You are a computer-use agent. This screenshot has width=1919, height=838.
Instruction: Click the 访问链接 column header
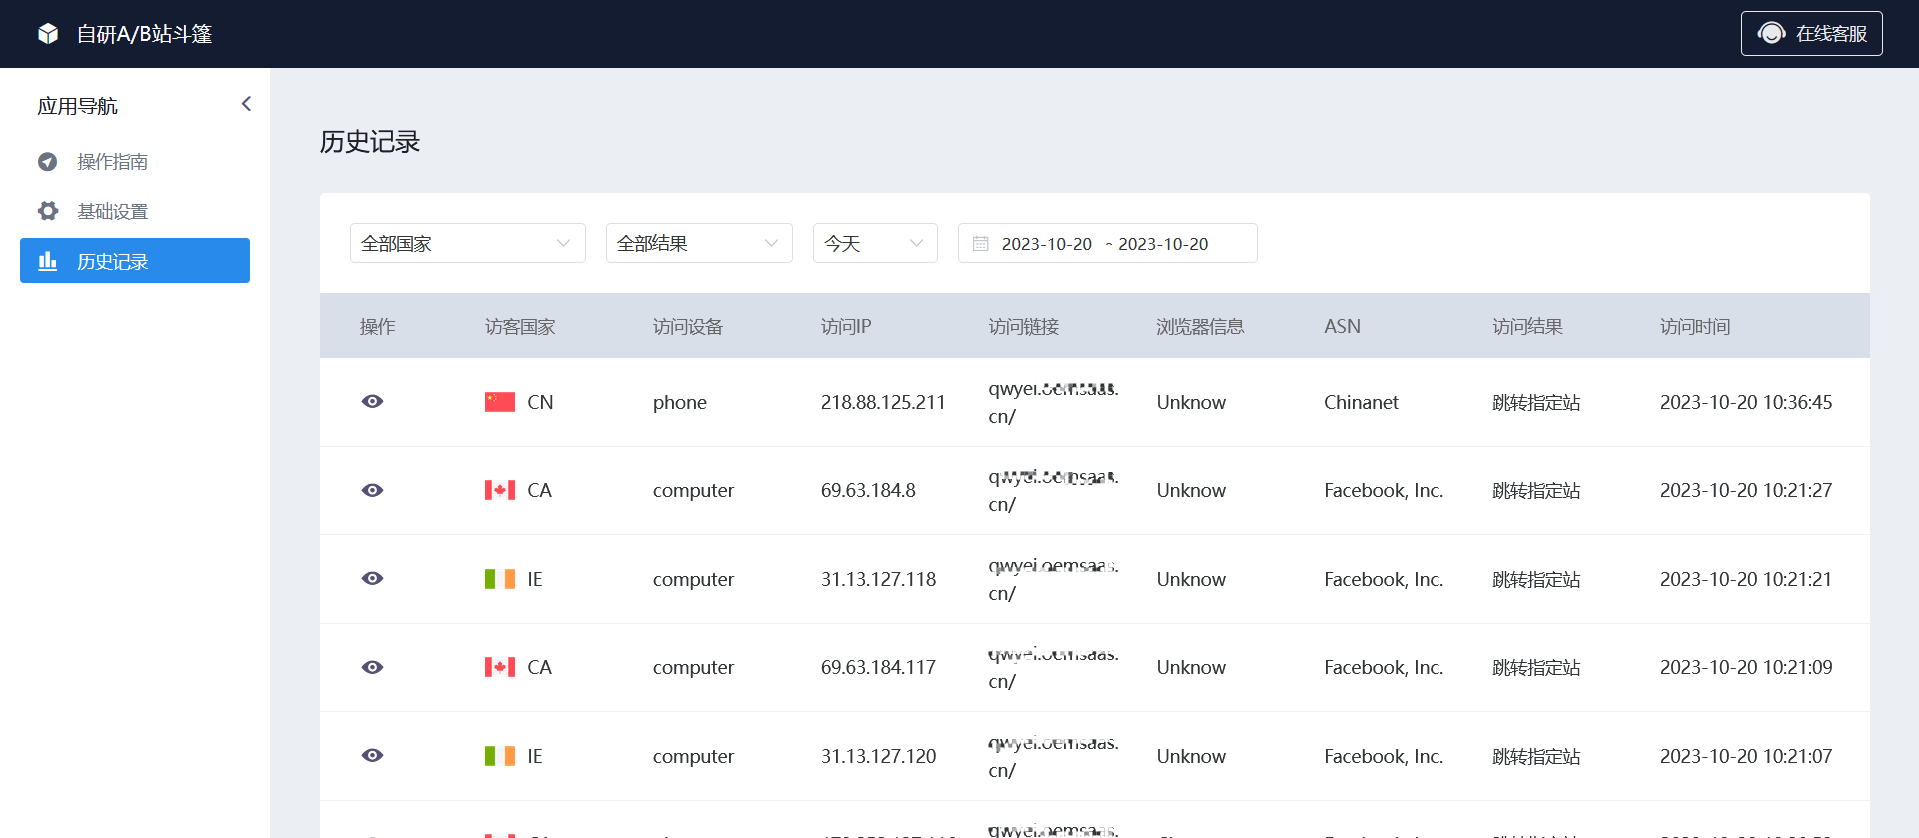tap(1024, 326)
